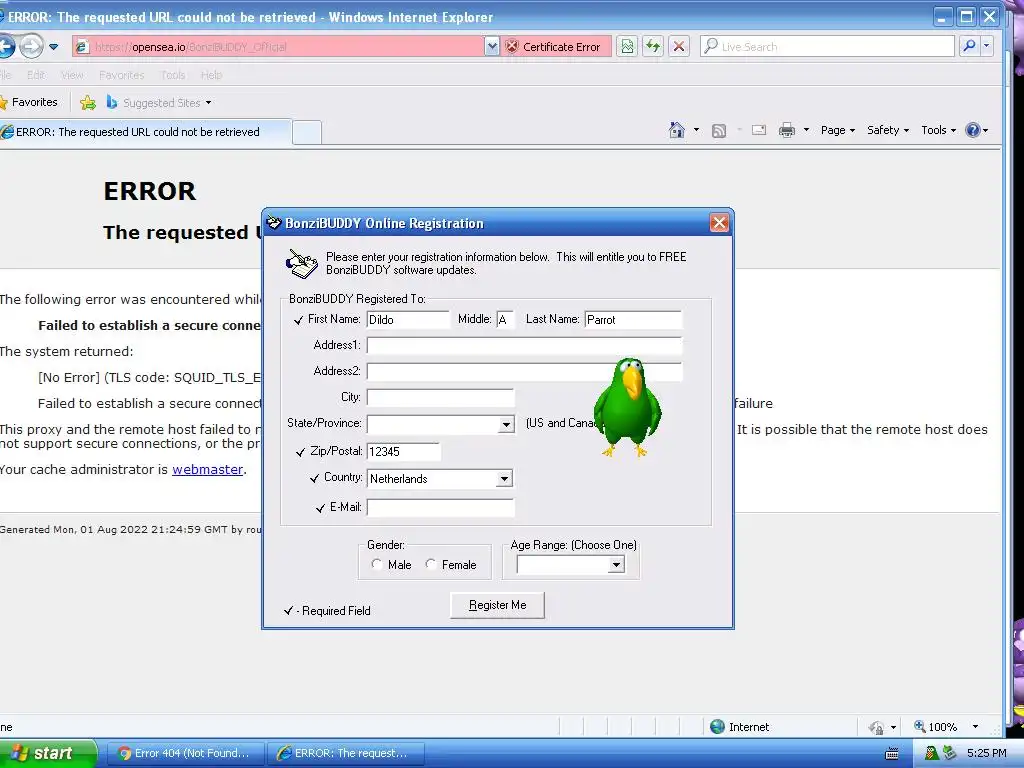This screenshot has width=1024, height=768.
Task: Click the E-Mail input field
Action: point(440,507)
